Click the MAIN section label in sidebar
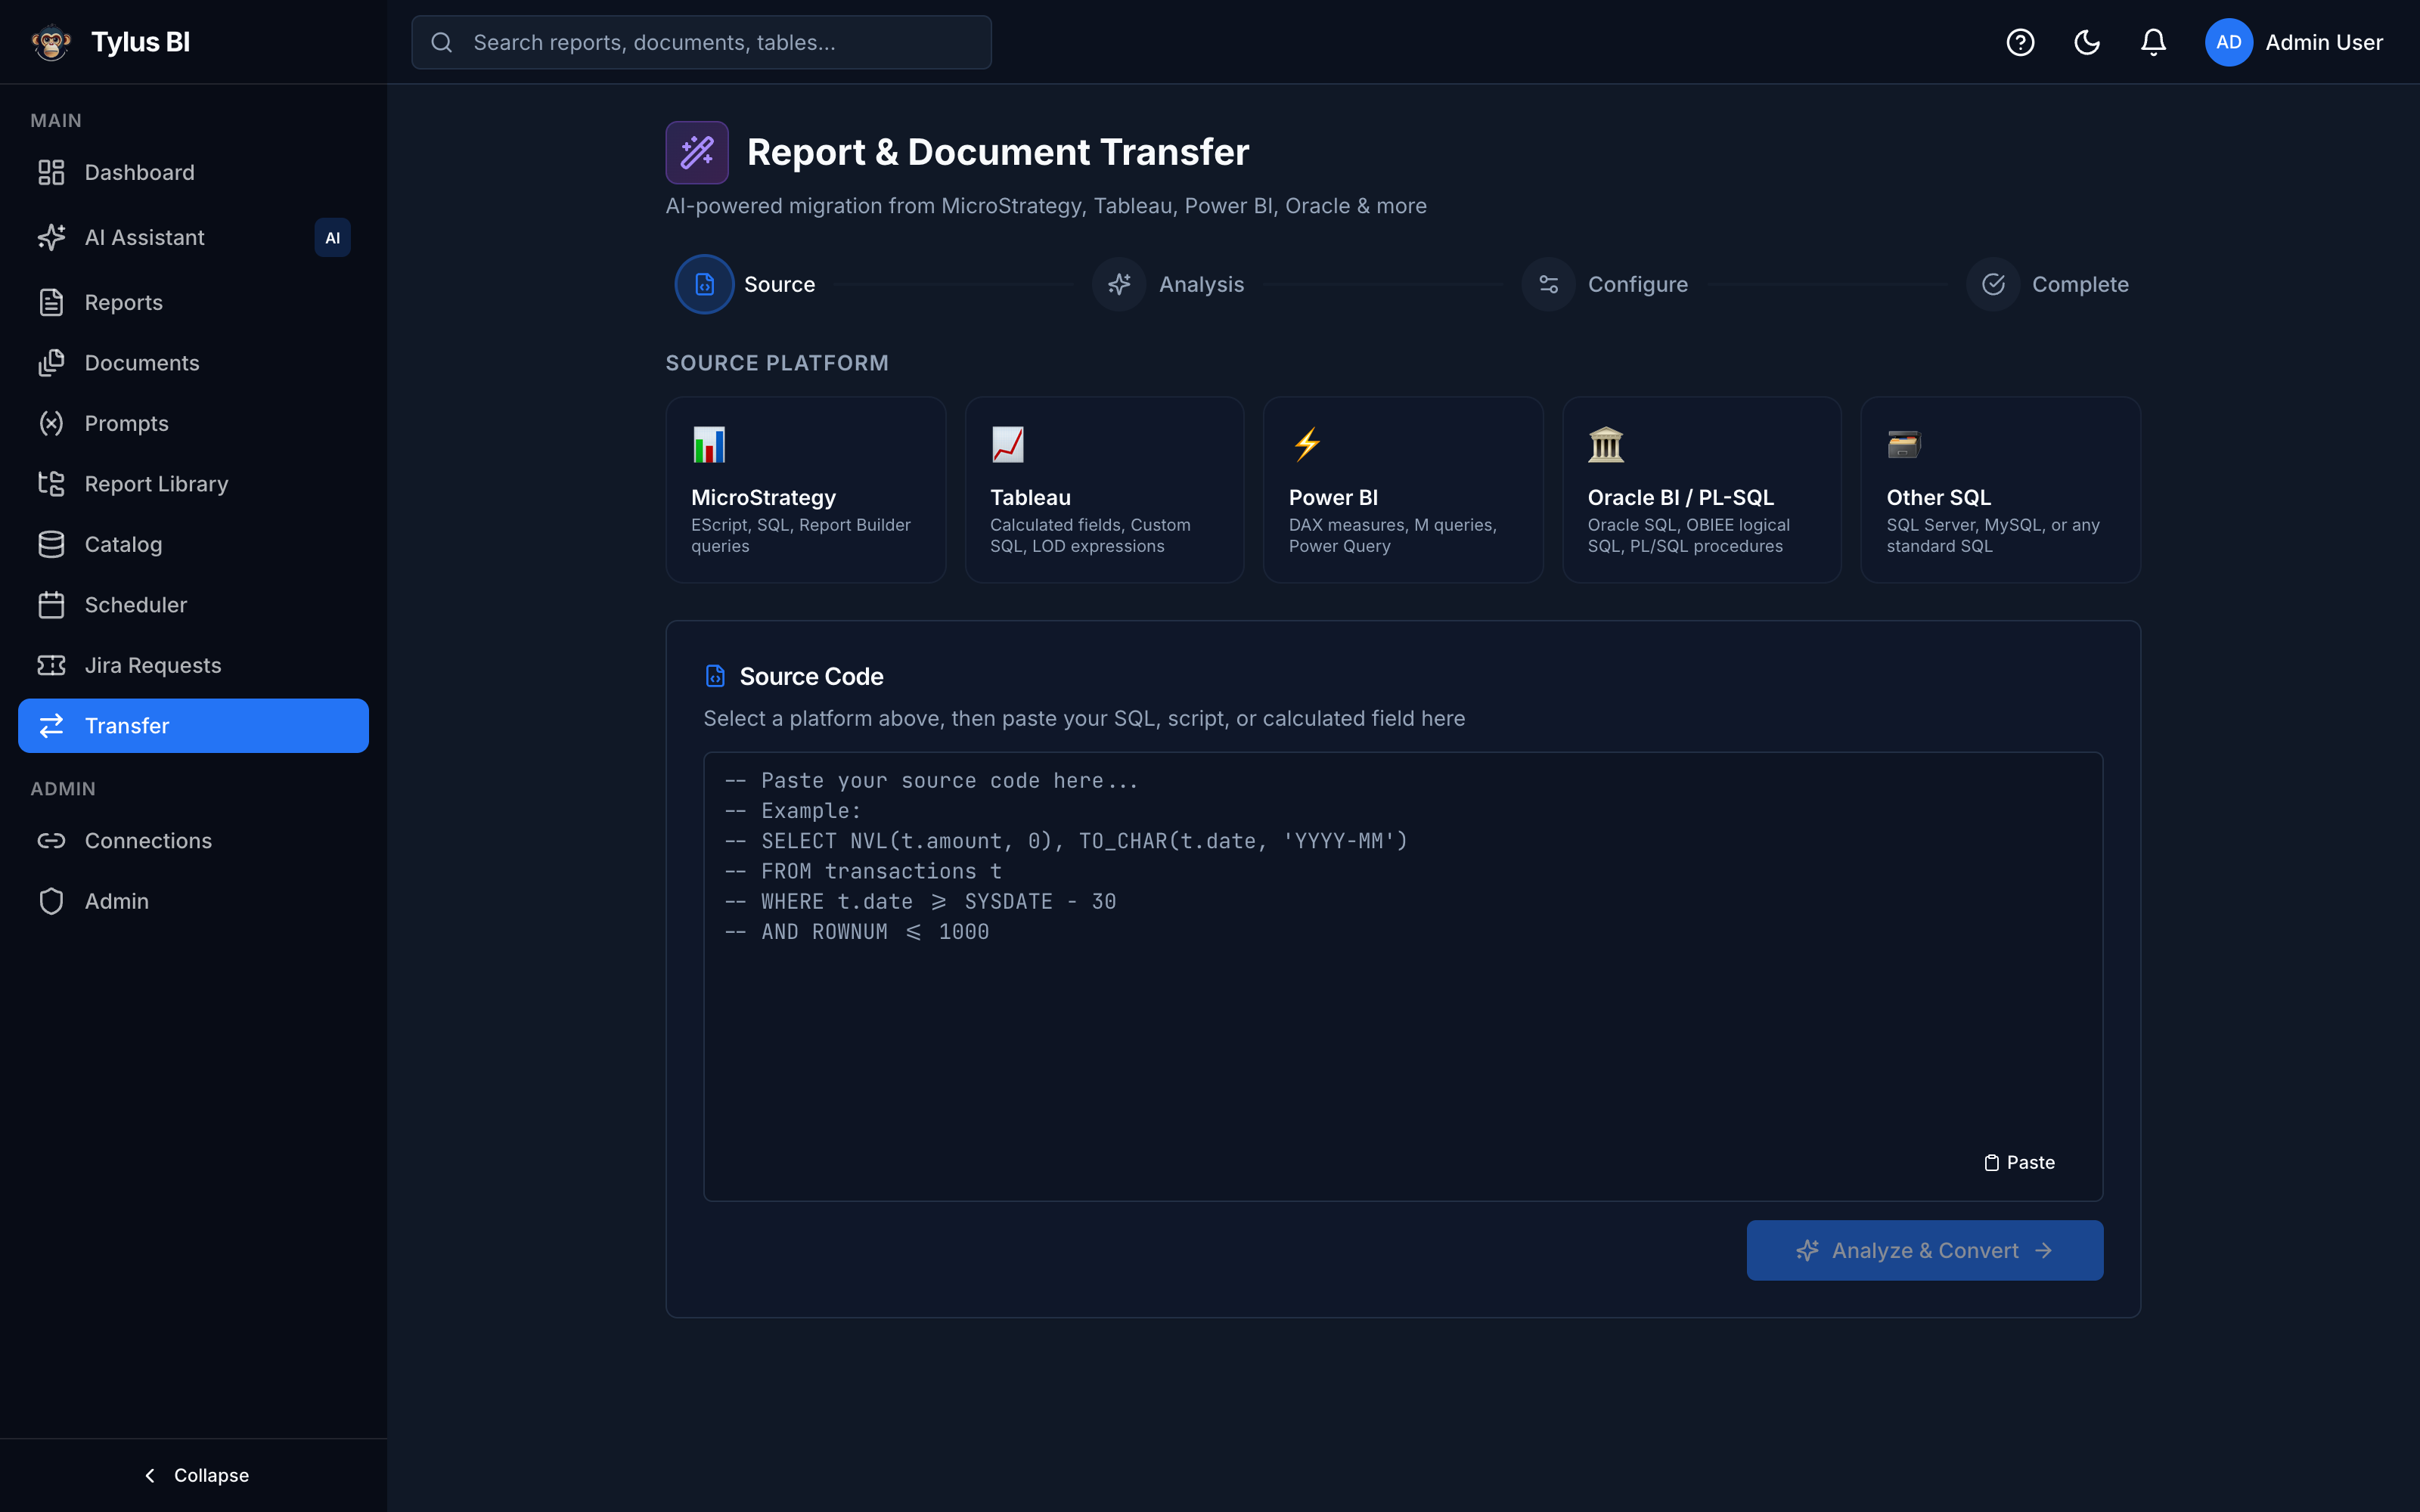2420x1512 pixels. [56, 121]
